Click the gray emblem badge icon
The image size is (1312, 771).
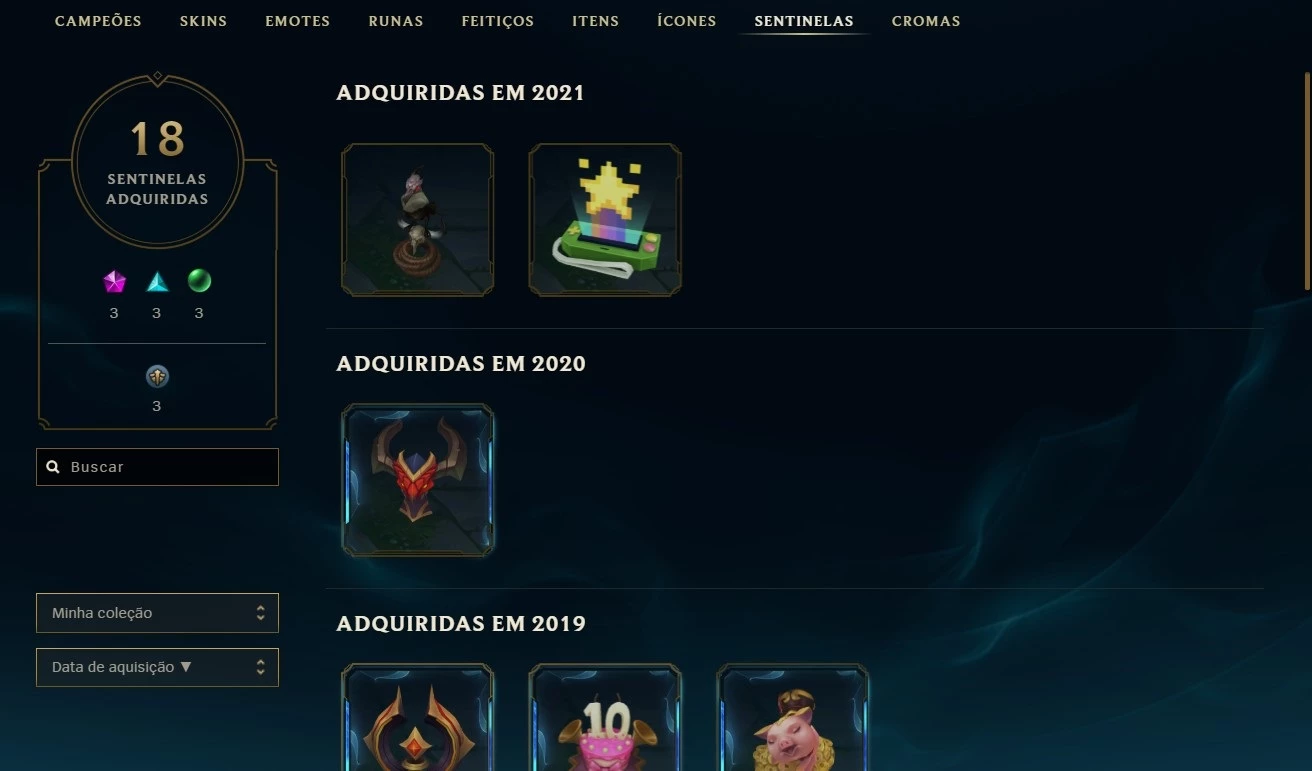157,376
